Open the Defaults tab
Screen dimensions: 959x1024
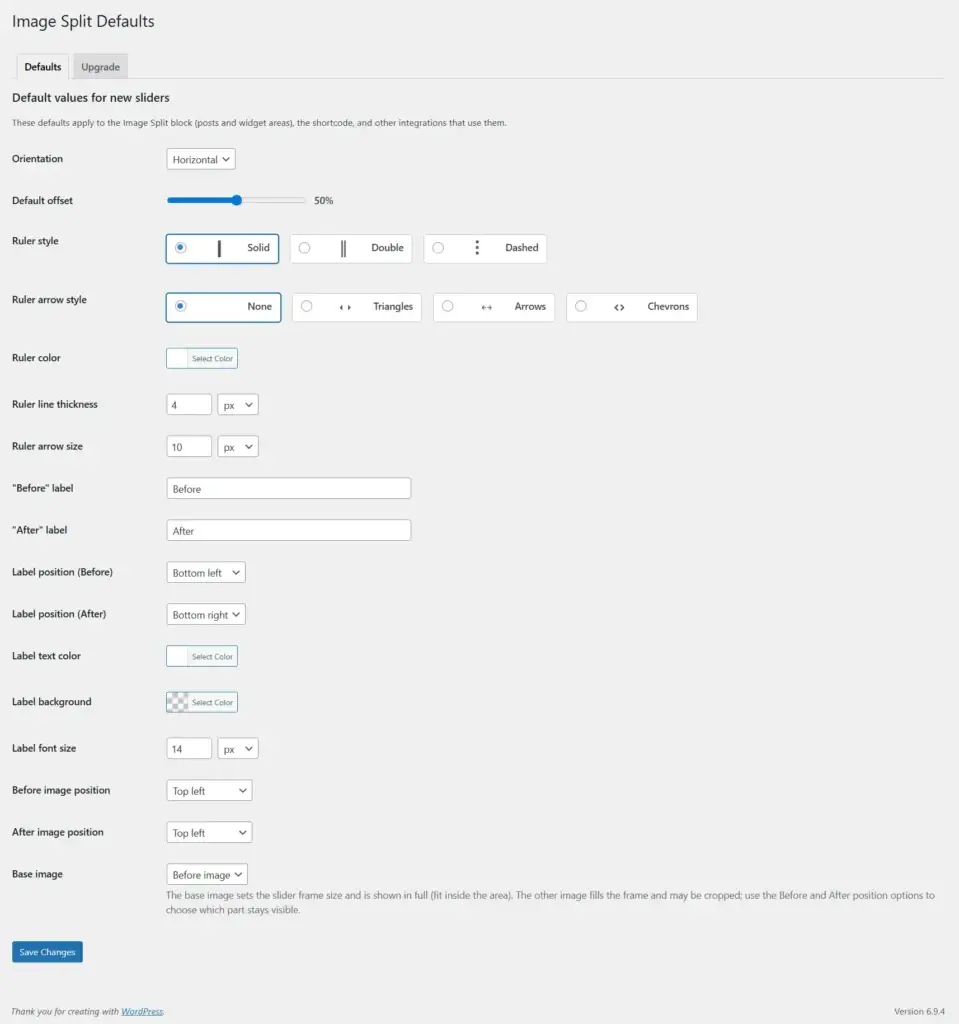point(43,67)
